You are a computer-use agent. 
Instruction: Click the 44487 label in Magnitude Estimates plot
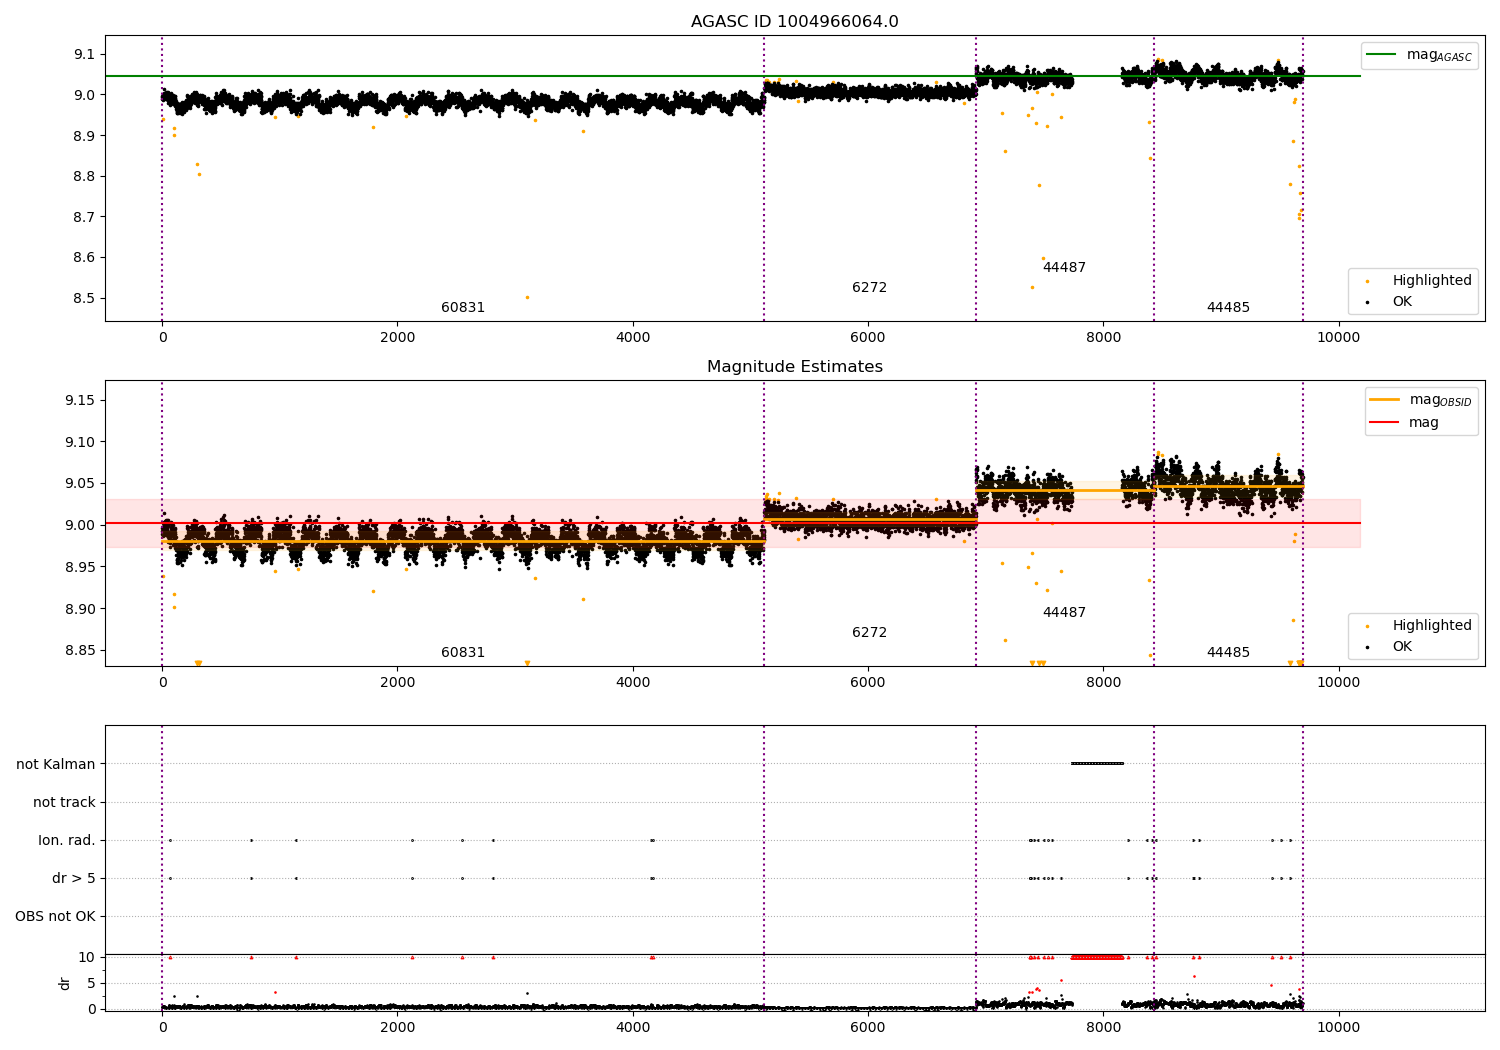tap(1064, 613)
